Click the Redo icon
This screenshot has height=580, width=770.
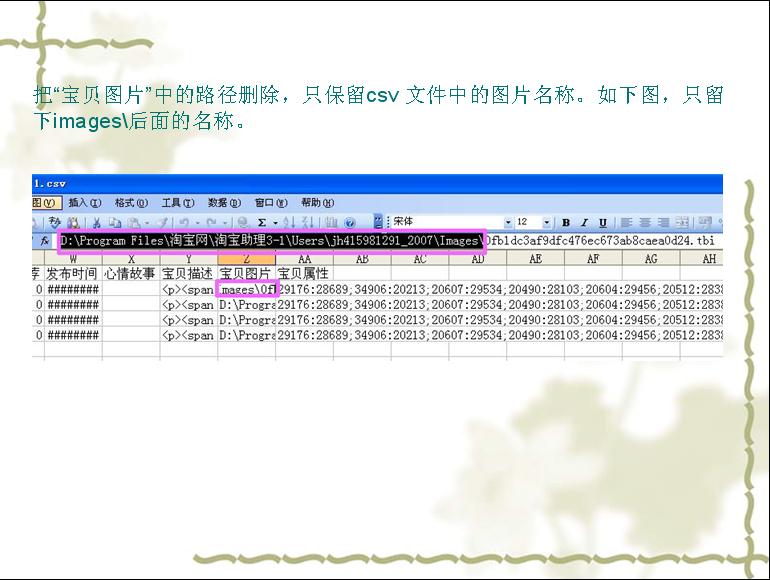pyautogui.click(x=212, y=222)
